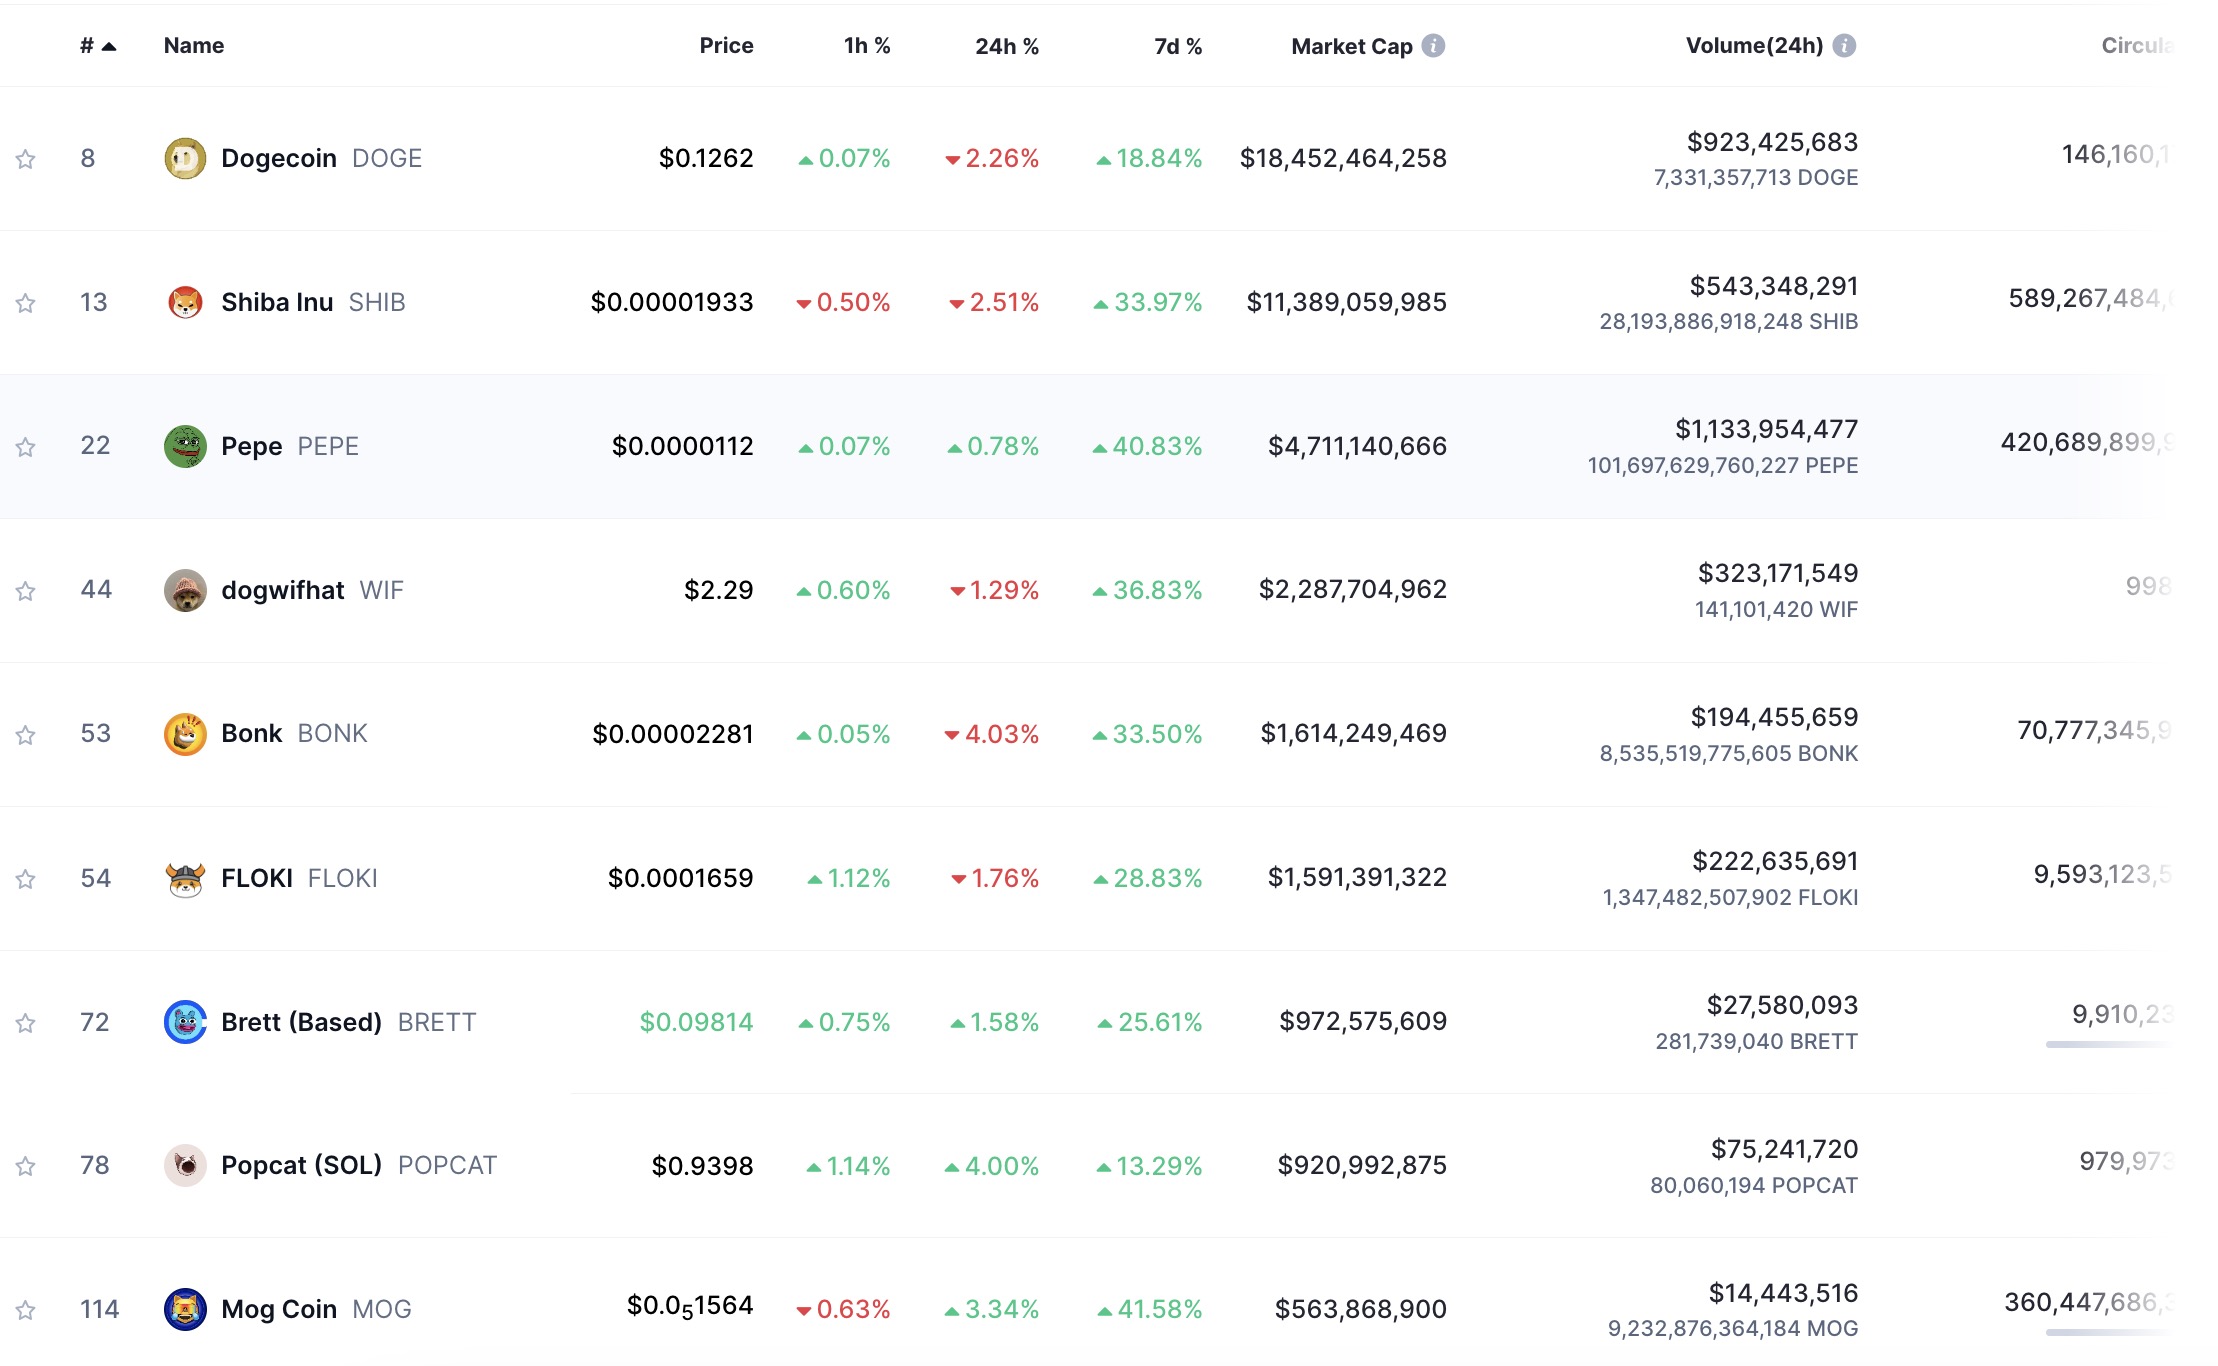Image resolution: width=2218 pixels, height=1366 pixels.
Task: Open the Pepe name link
Action: (252, 446)
